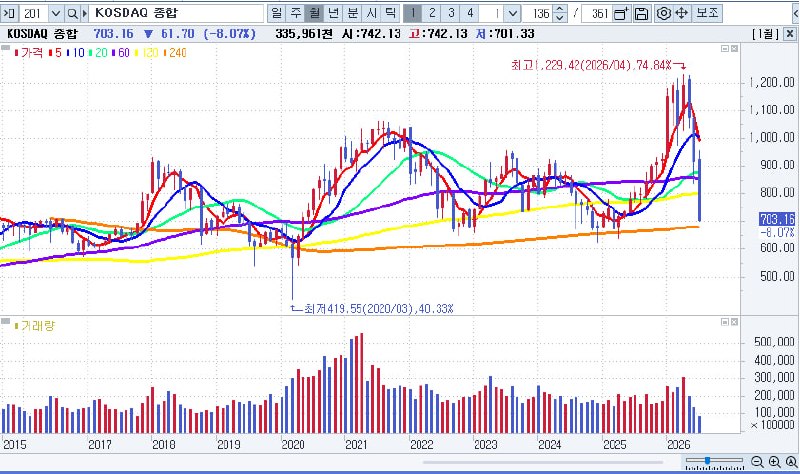Screen dimensions: 800x474
Task: Click the auto-zoom magnifier icon marked A
Action: click(x=791, y=462)
